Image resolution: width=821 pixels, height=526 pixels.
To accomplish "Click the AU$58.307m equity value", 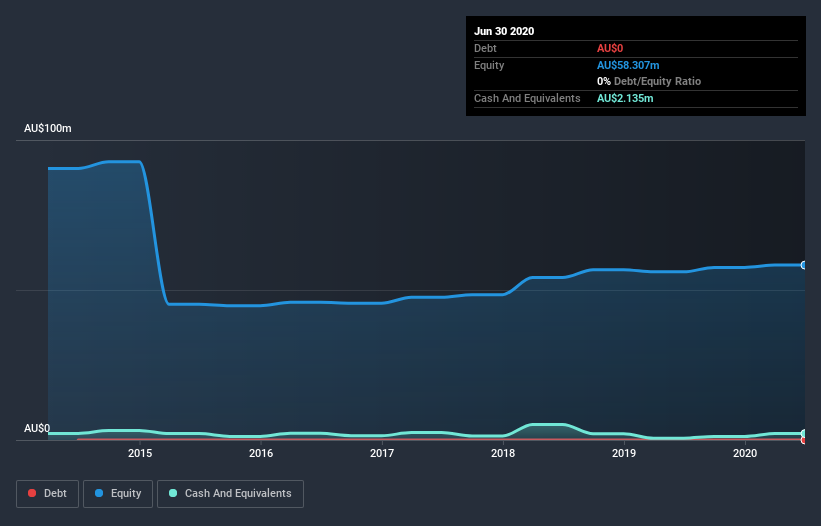I will pyautogui.click(x=628, y=65).
